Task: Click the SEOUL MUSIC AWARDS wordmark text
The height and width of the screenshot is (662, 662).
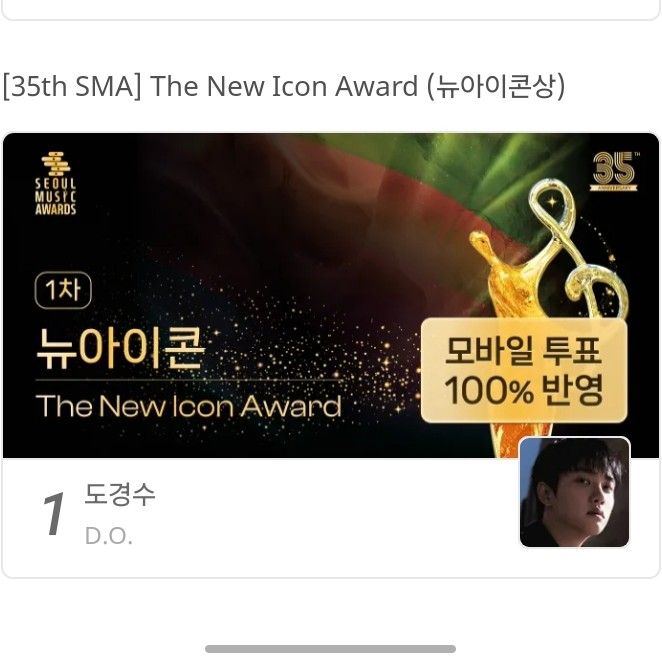Action: tap(56, 197)
